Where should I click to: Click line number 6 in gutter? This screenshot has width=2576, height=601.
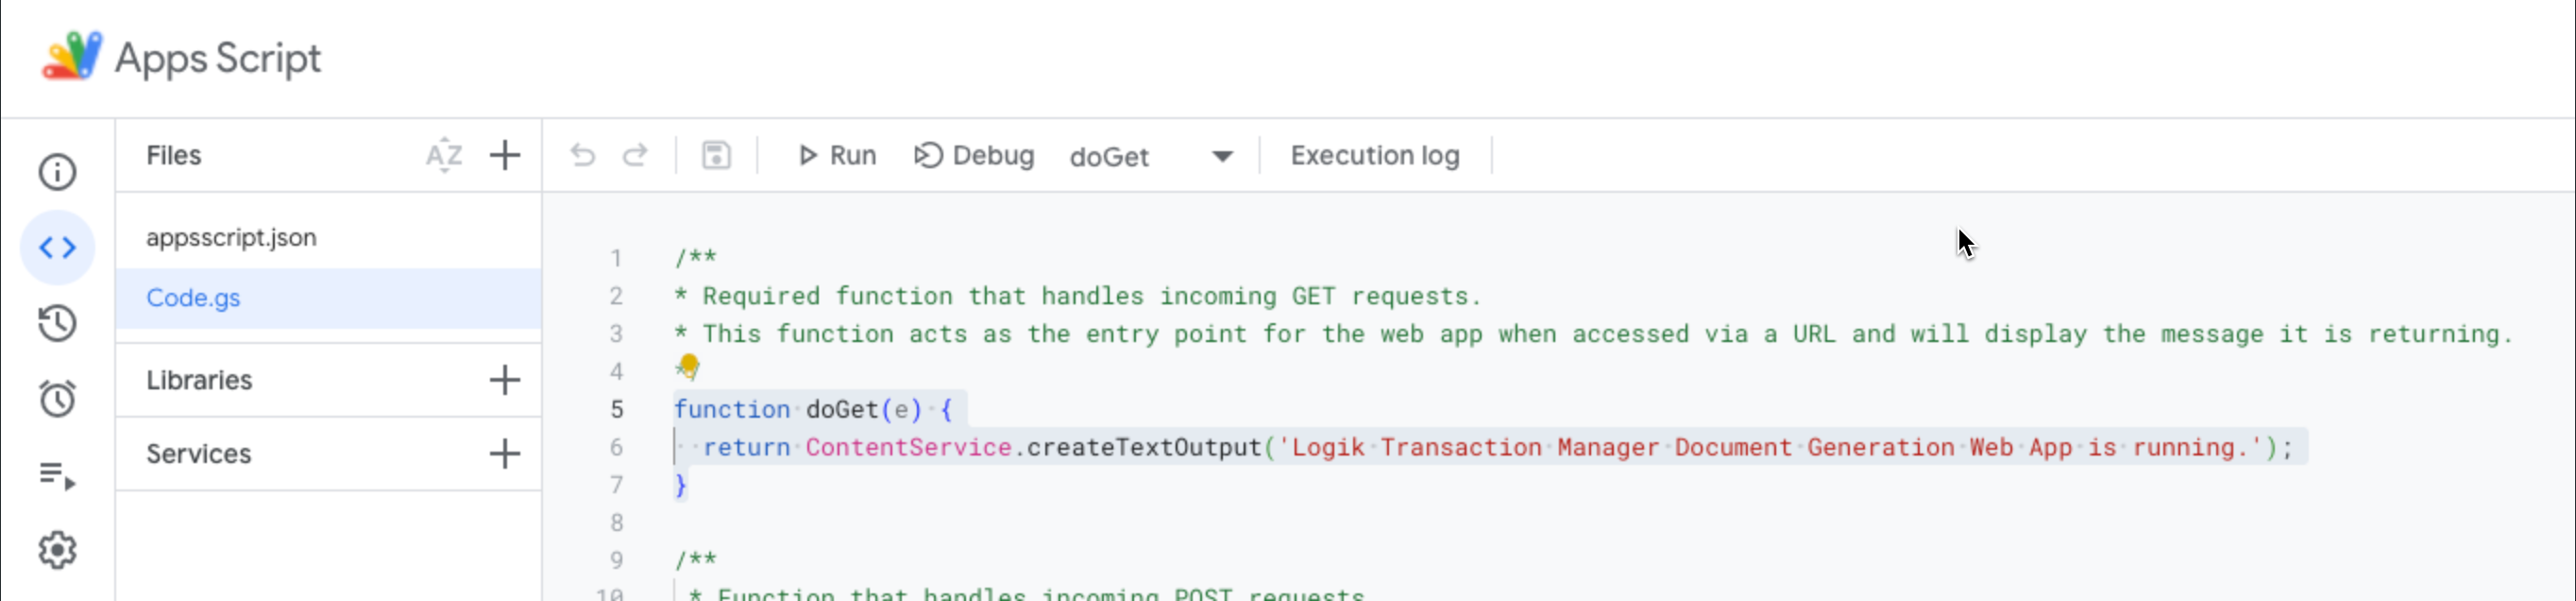point(617,447)
